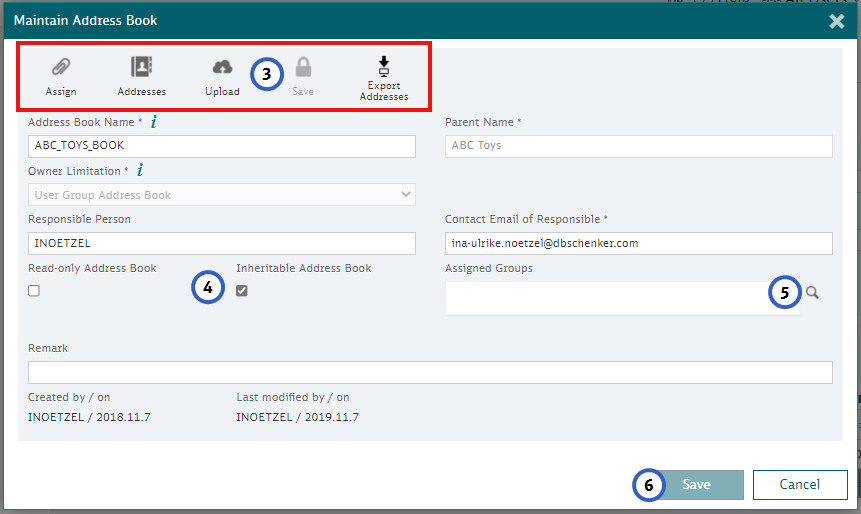Tick the Read-only Address Book checkbox
Viewport: 861px width, 514px height.
[x=34, y=290]
